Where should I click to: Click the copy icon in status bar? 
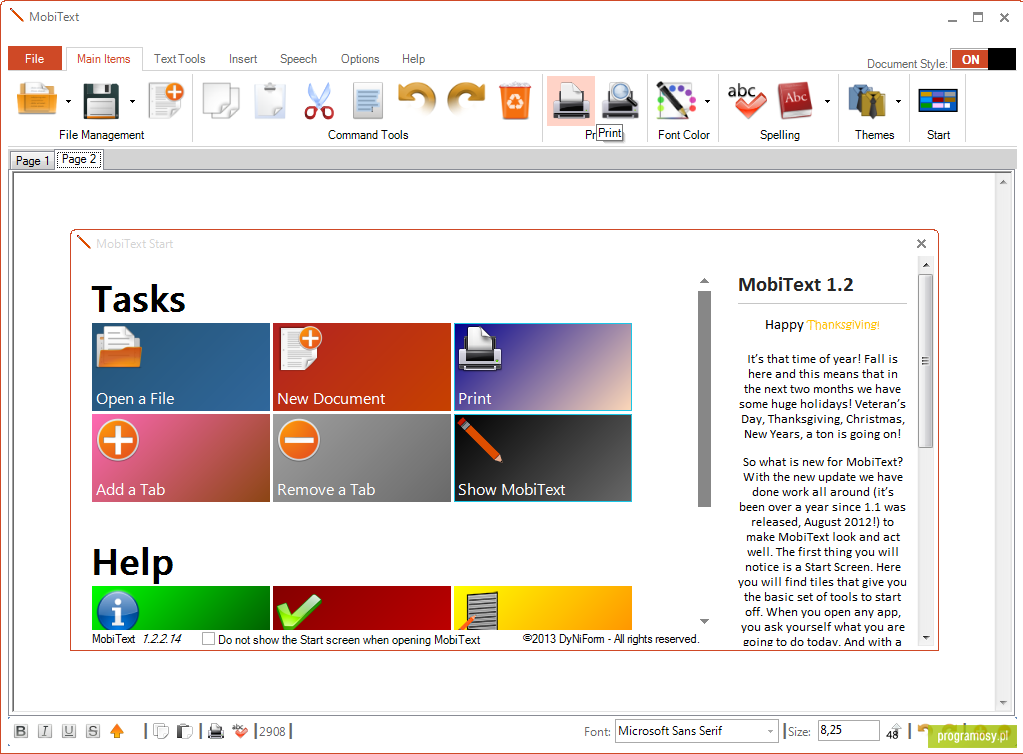click(160, 731)
